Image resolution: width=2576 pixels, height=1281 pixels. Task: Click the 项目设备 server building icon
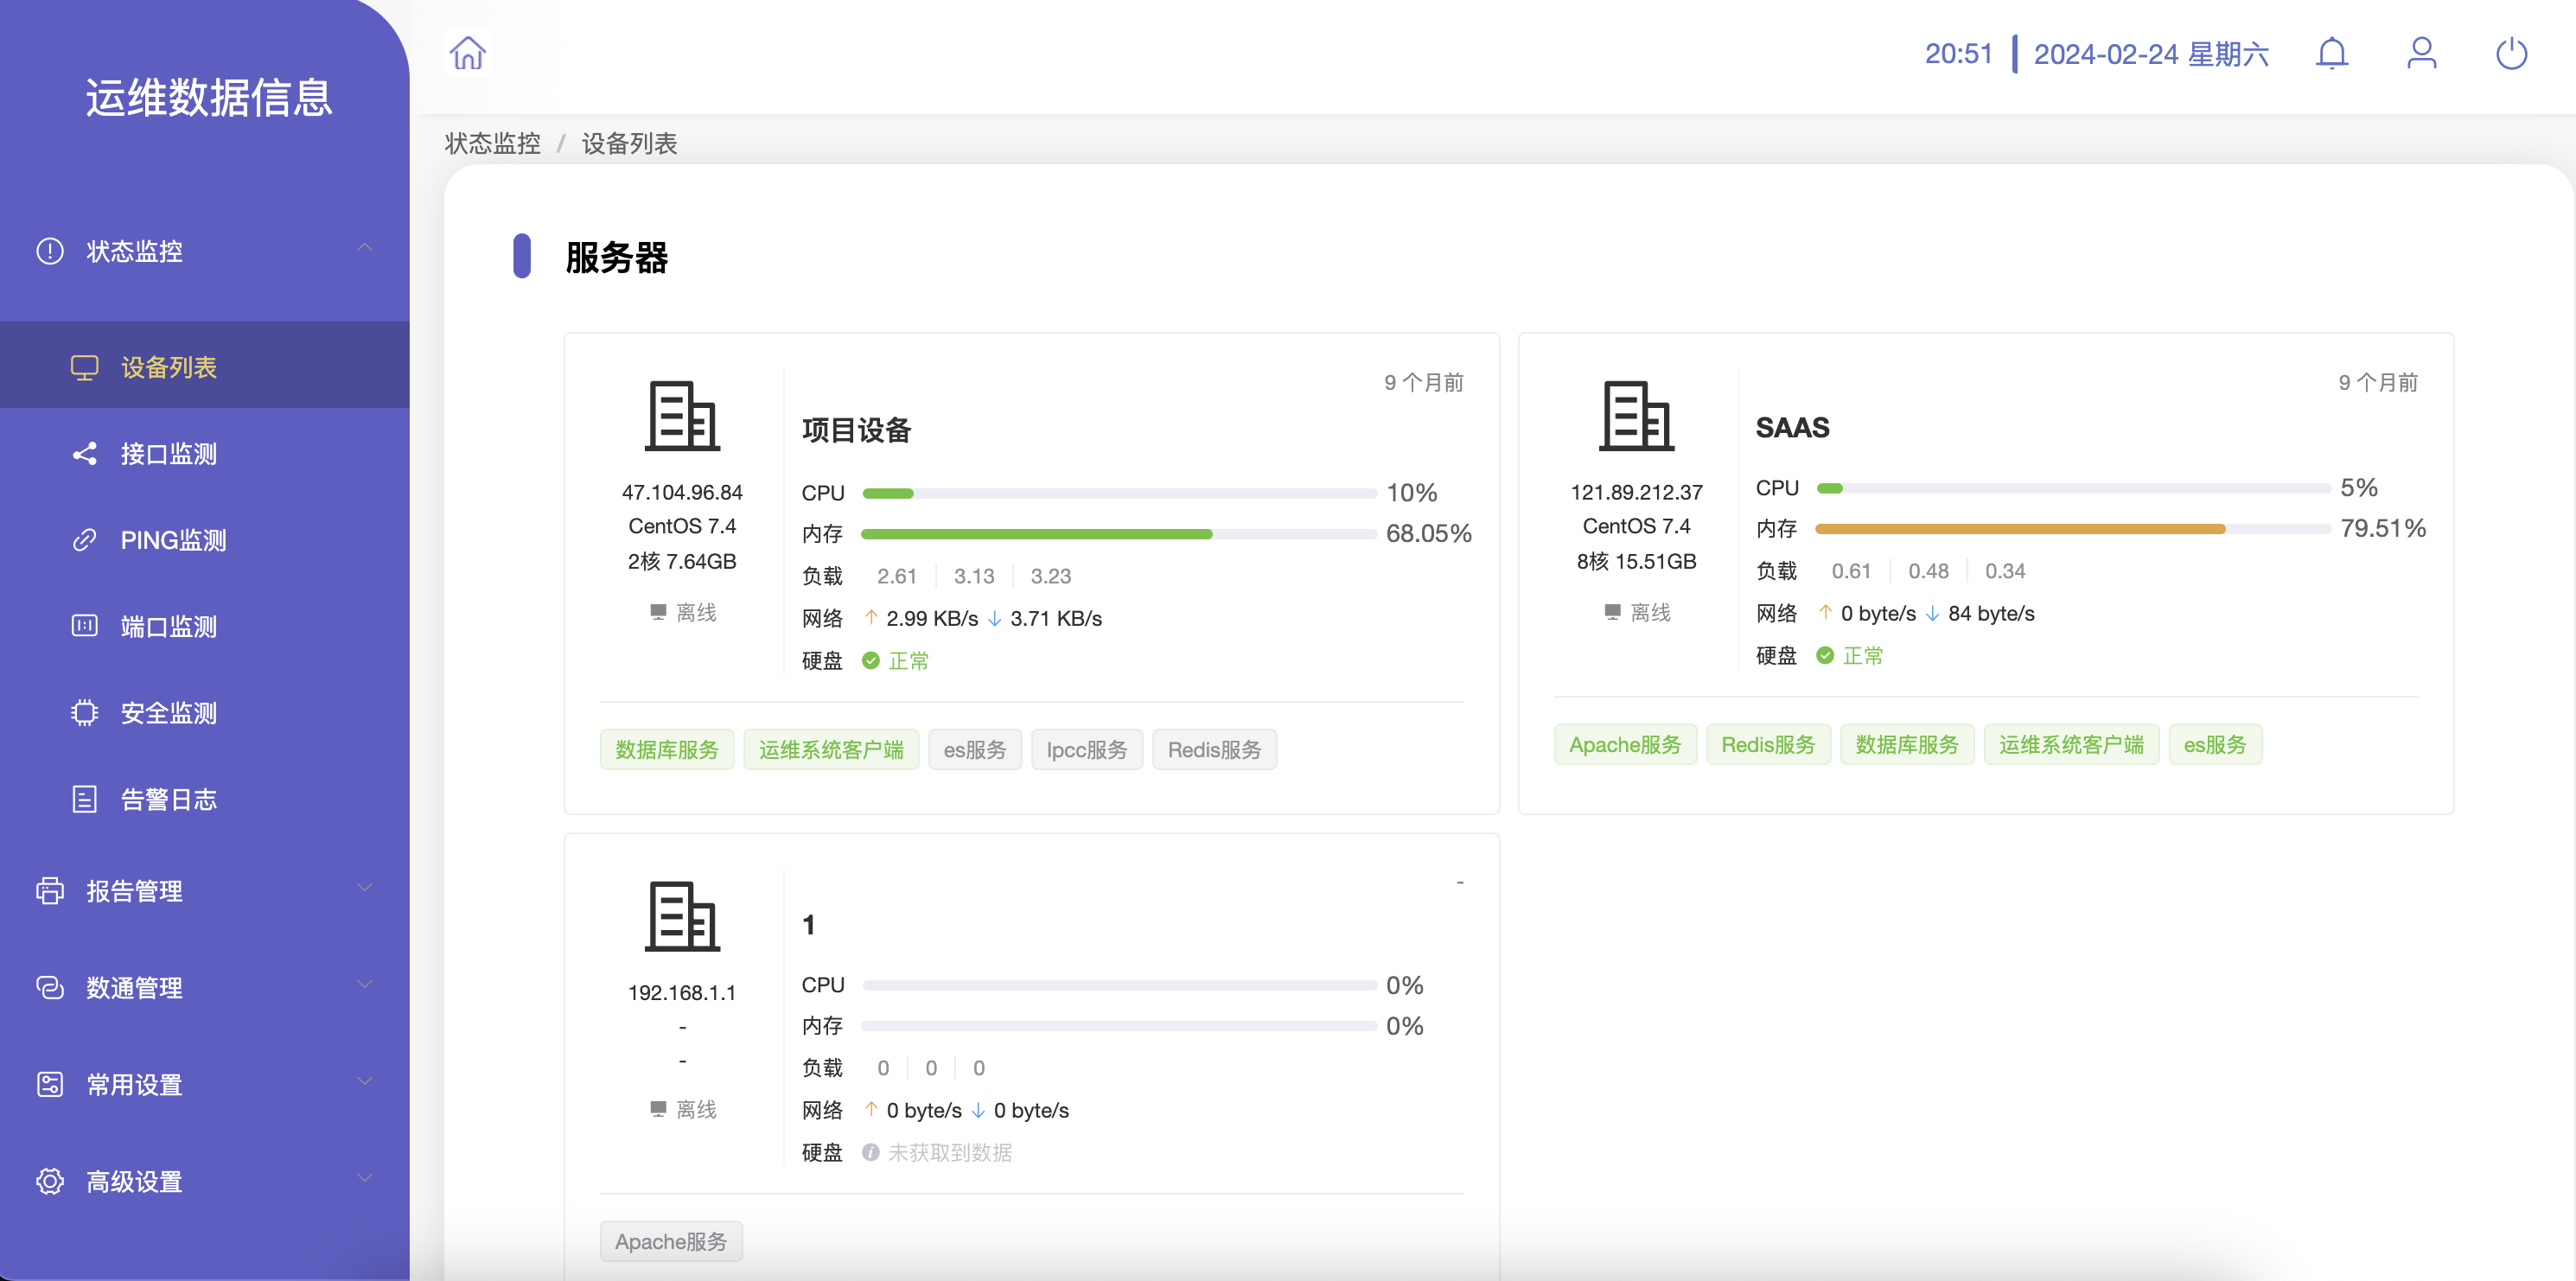[682, 415]
